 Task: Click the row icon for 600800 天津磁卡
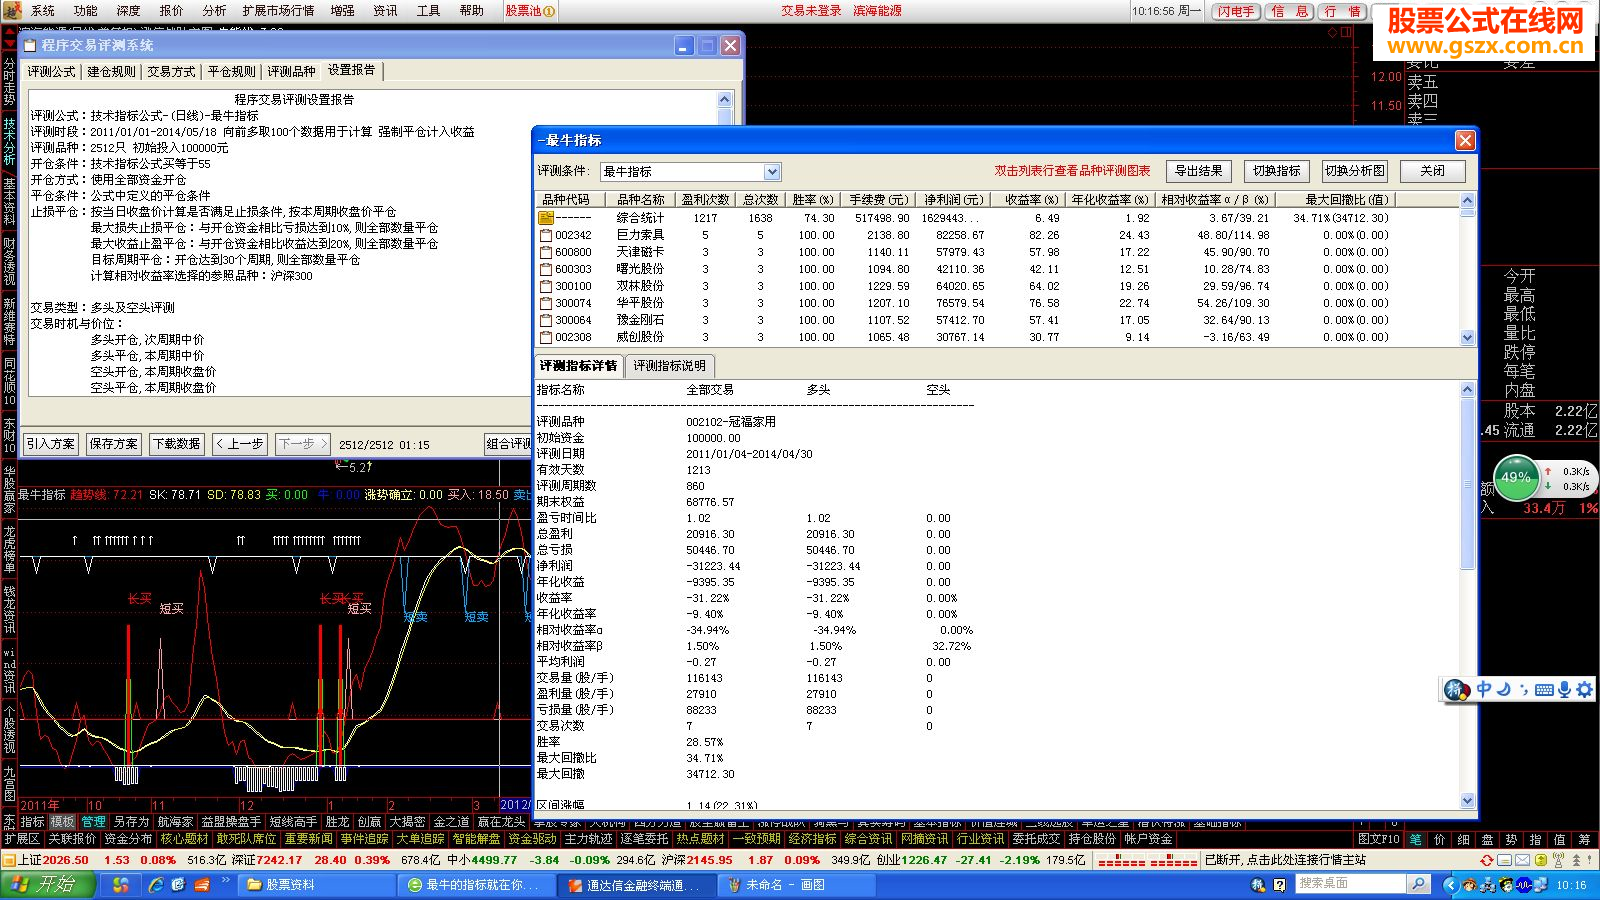pyautogui.click(x=546, y=252)
